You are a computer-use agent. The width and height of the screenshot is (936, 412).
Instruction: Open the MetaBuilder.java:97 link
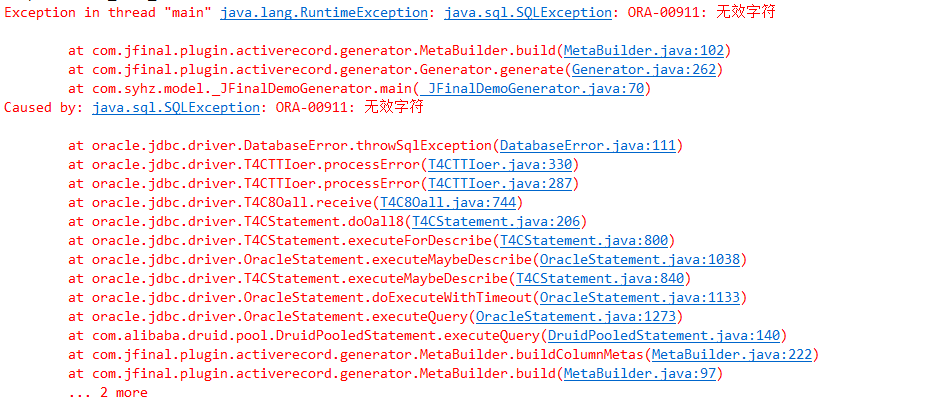[639, 374]
